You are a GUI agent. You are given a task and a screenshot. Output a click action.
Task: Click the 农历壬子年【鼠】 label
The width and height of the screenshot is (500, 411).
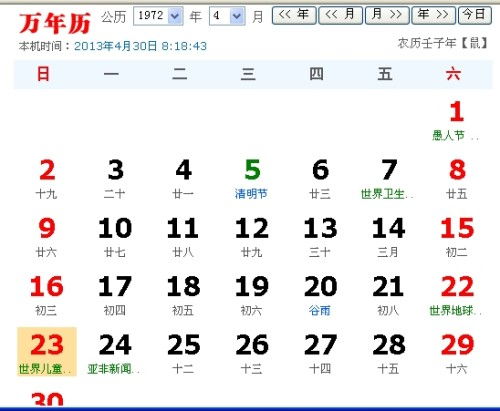(x=443, y=43)
